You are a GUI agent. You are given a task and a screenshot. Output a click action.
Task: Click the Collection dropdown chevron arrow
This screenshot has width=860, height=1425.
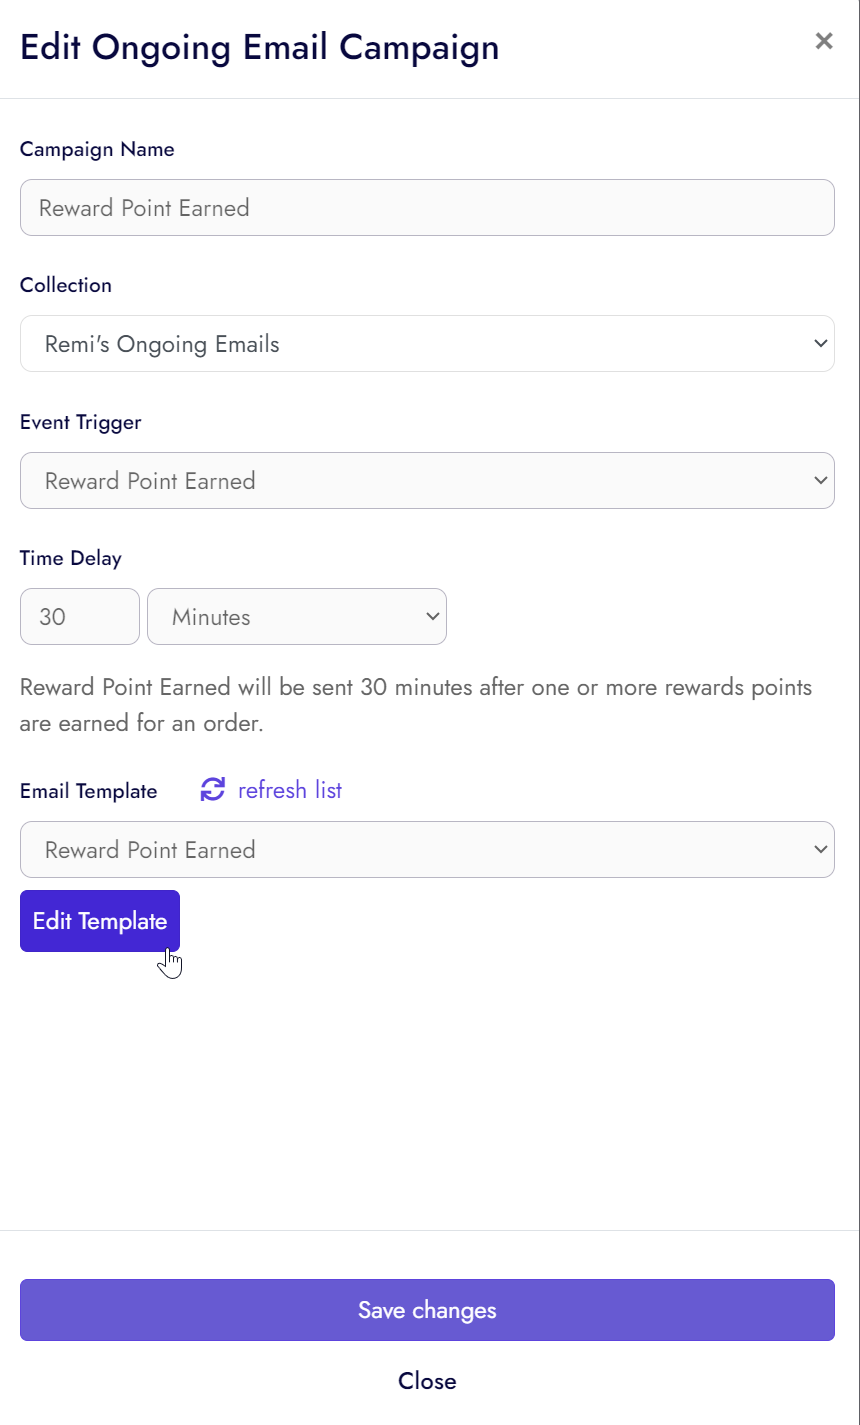(818, 343)
